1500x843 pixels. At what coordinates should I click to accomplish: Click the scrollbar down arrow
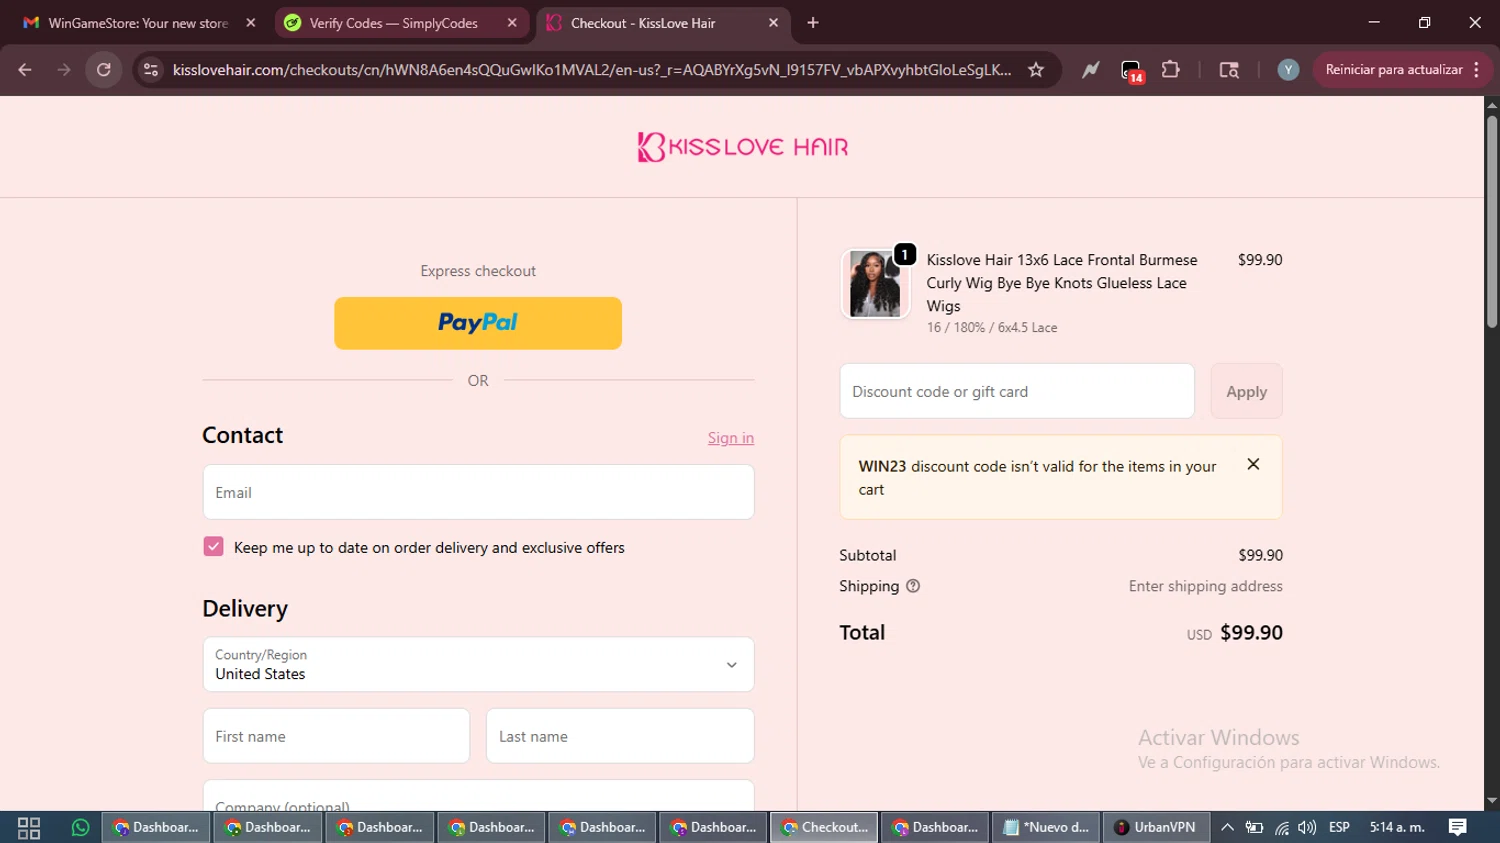click(1491, 801)
